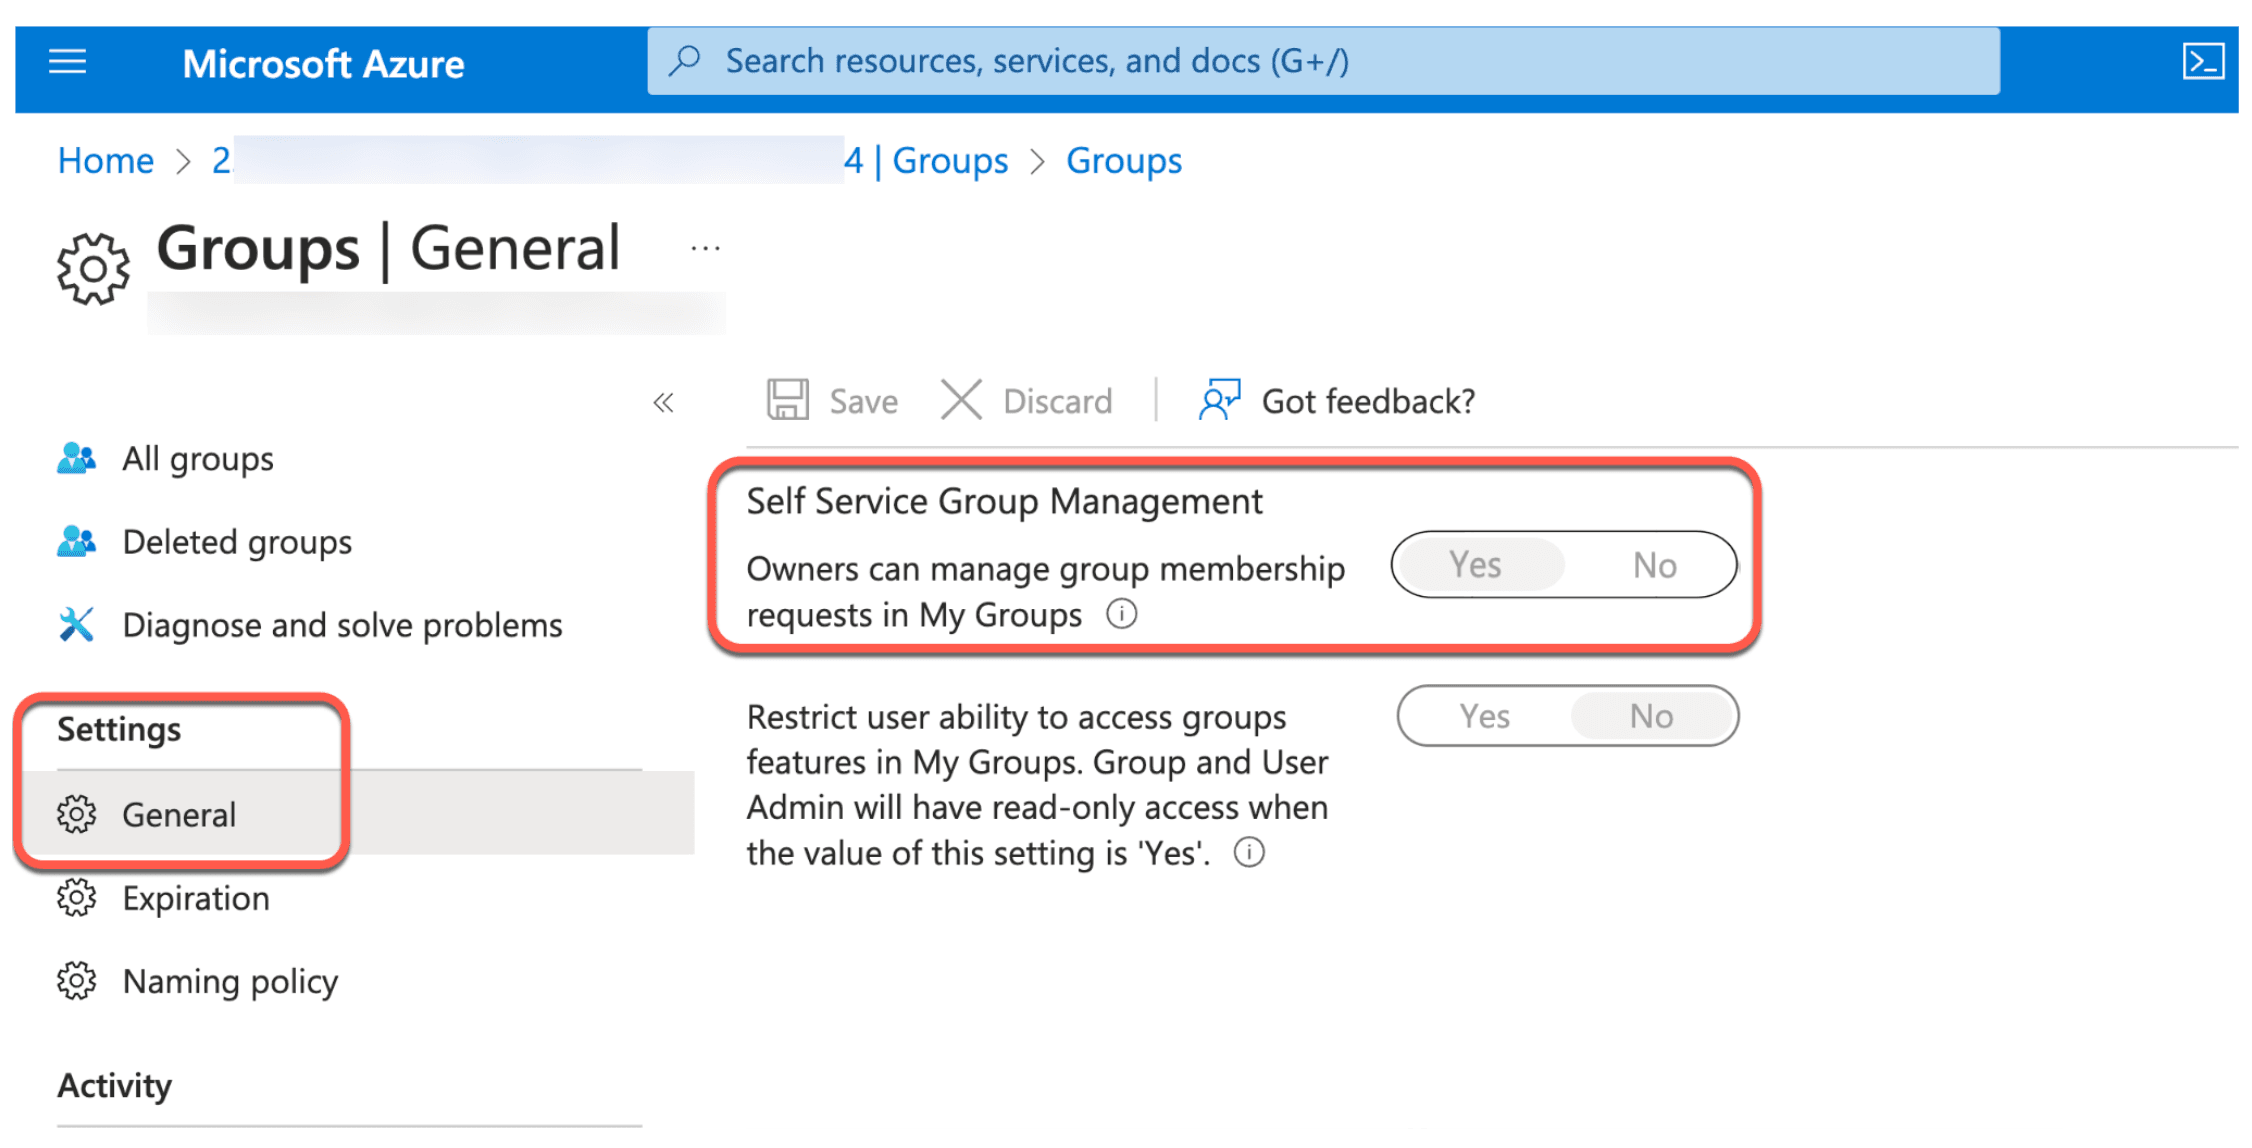Screen dimensions: 2252x1148
Task: Click the Groups General gear icon in the title
Action: [x=93, y=268]
